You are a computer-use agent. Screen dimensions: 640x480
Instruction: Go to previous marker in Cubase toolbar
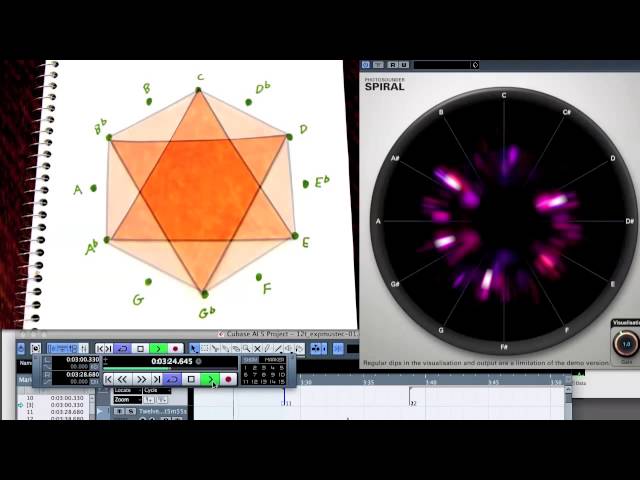pos(100,349)
